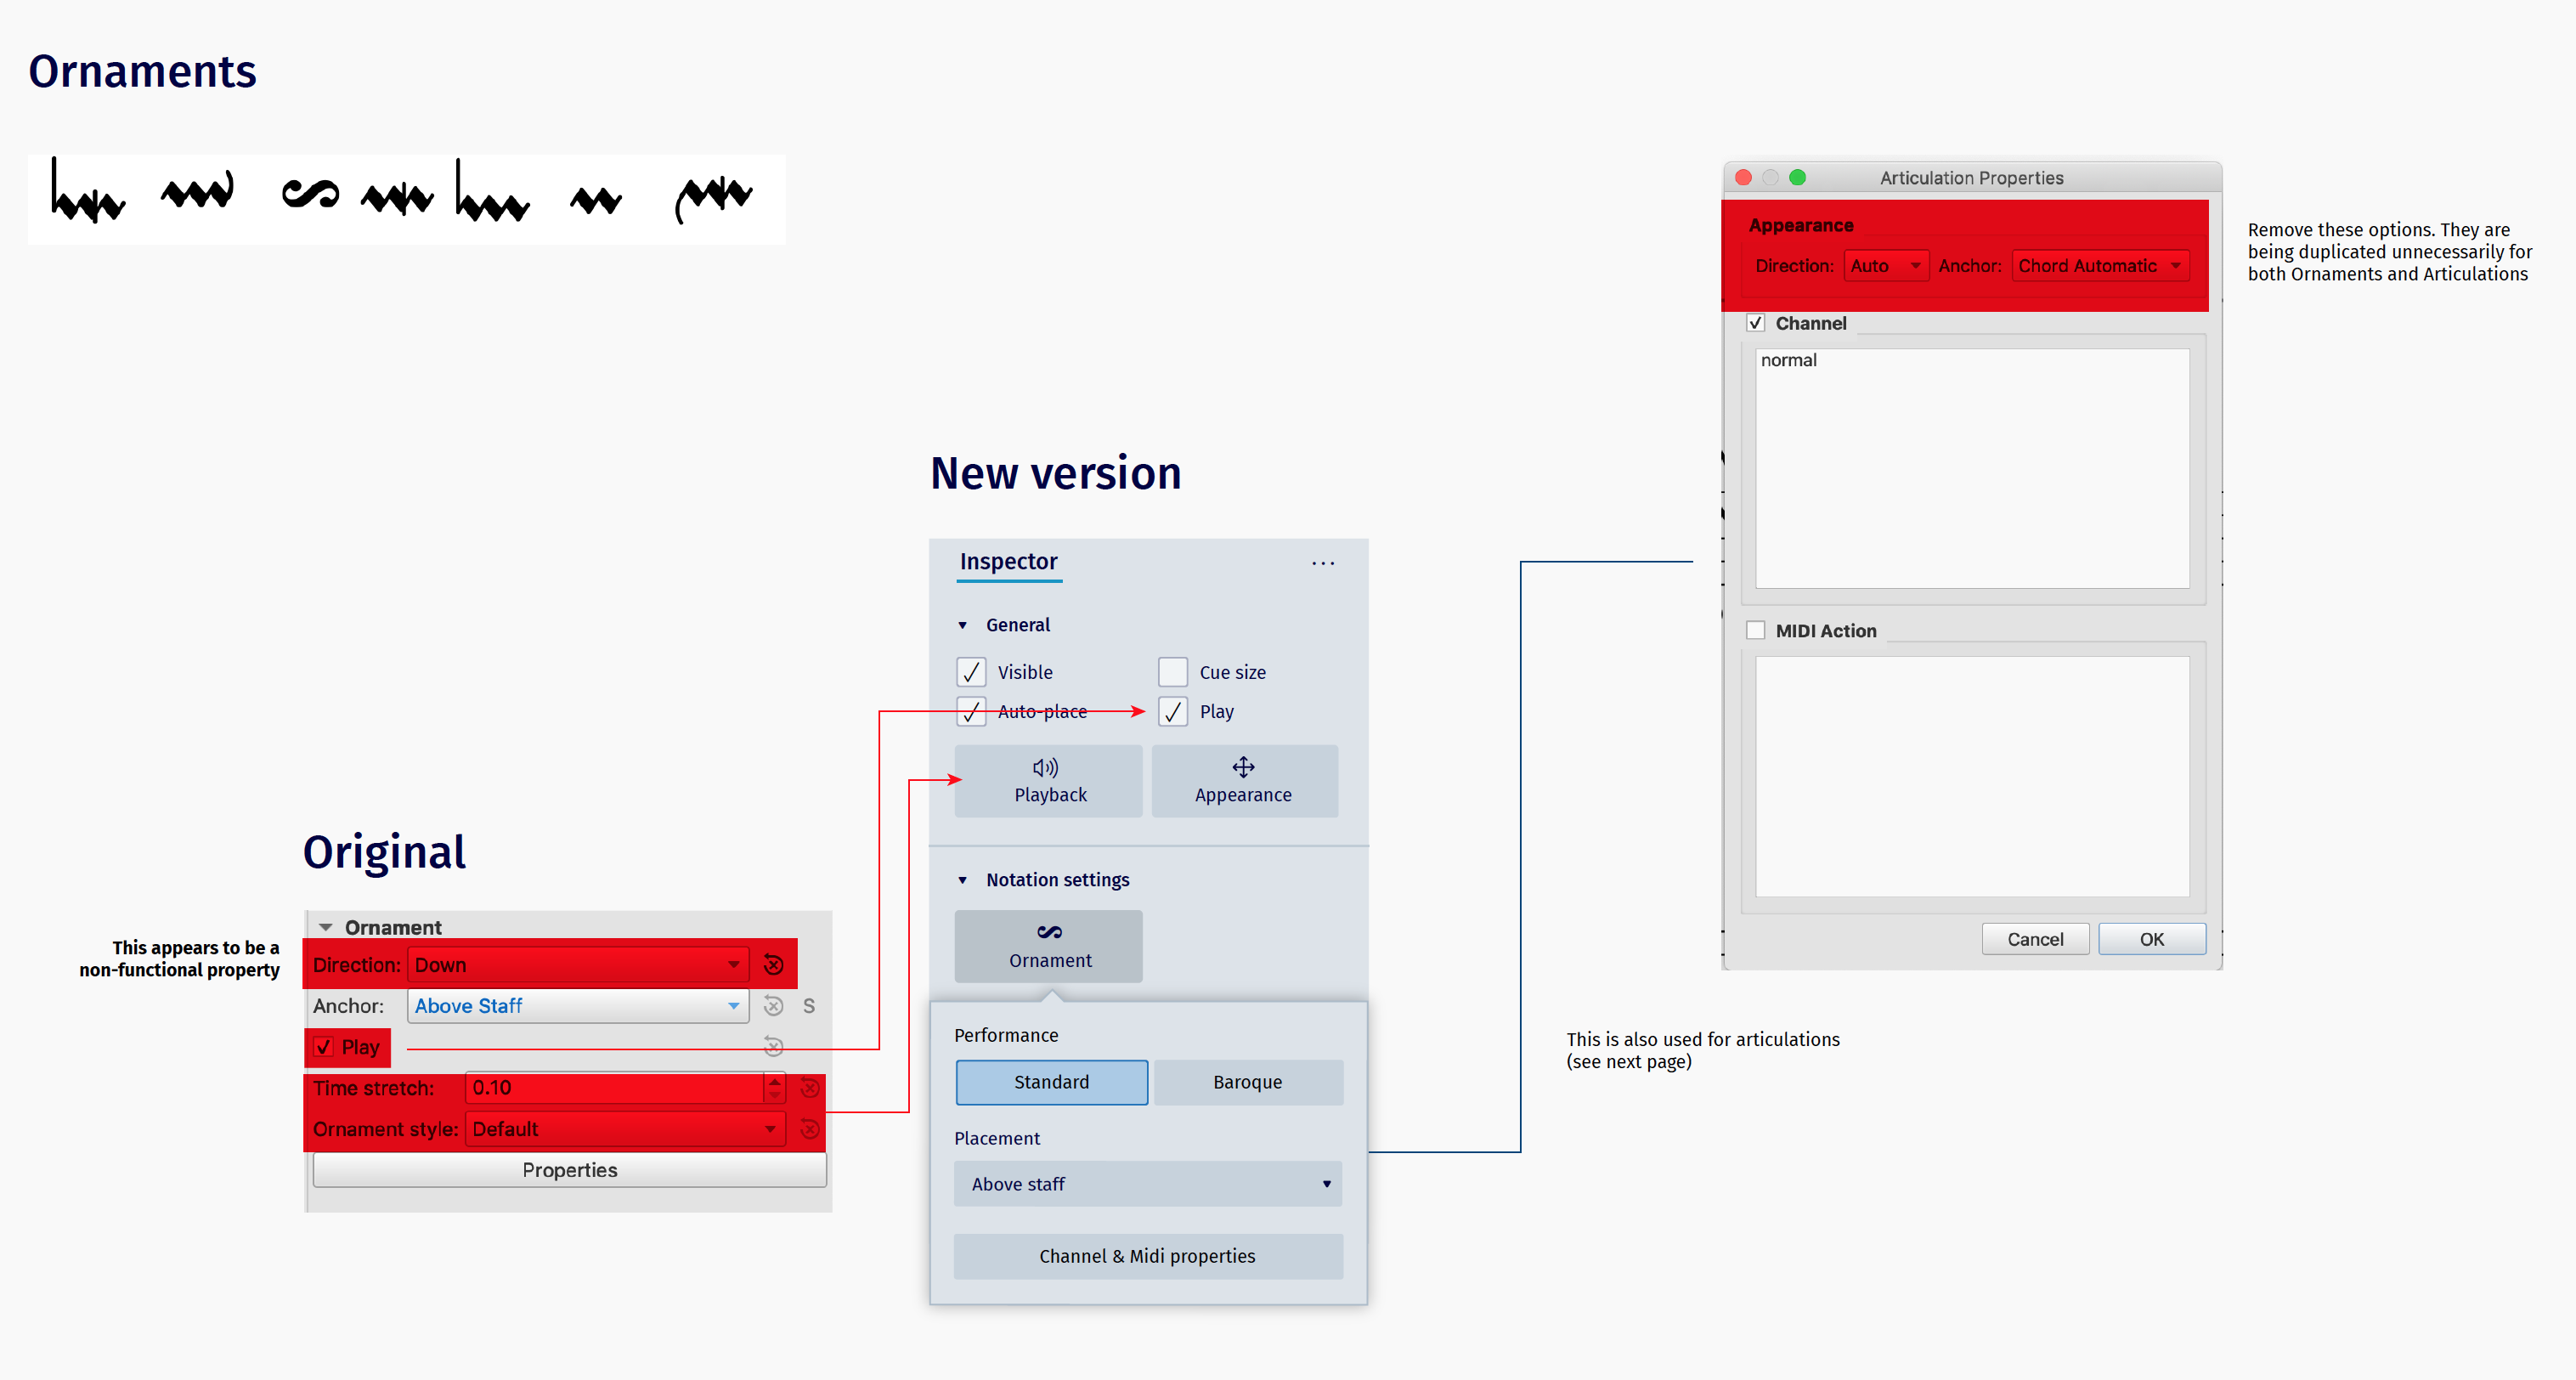Viewport: 2576px width, 1380px height.
Task: Uncheck the Visible checkbox
Action: point(970,671)
